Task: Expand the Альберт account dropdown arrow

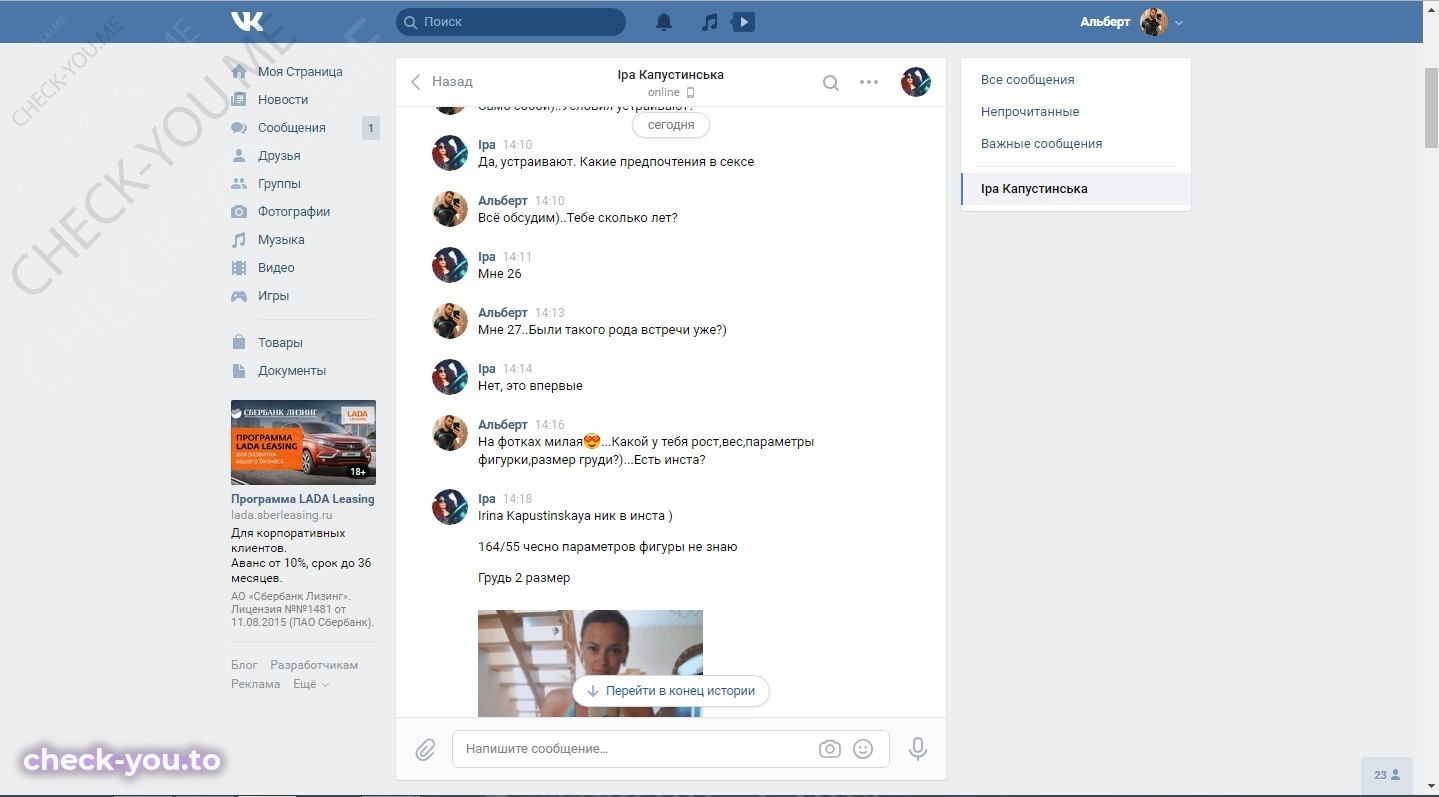Action: tap(1179, 23)
